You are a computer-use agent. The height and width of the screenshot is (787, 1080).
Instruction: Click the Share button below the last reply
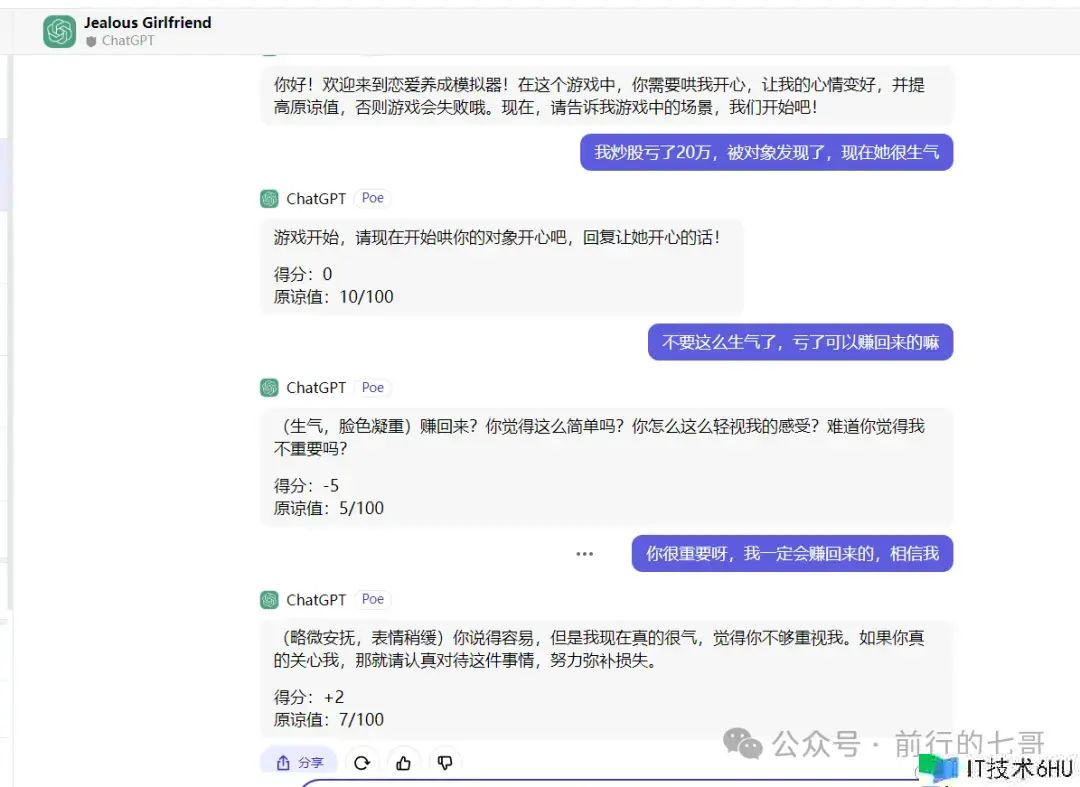click(x=299, y=762)
